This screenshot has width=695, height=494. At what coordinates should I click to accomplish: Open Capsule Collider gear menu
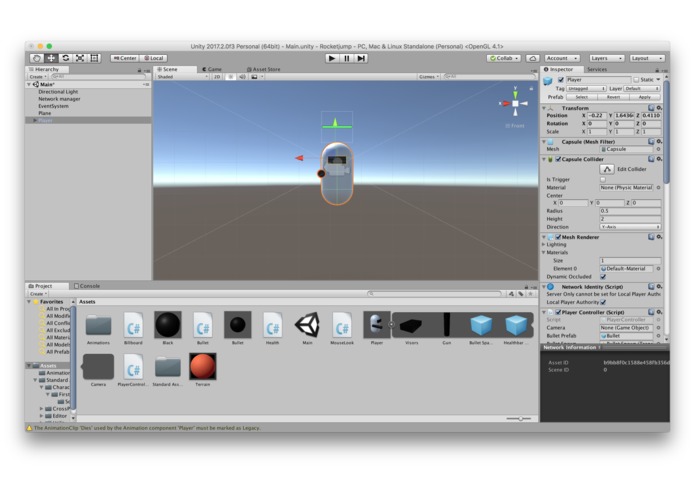coord(659,159)
